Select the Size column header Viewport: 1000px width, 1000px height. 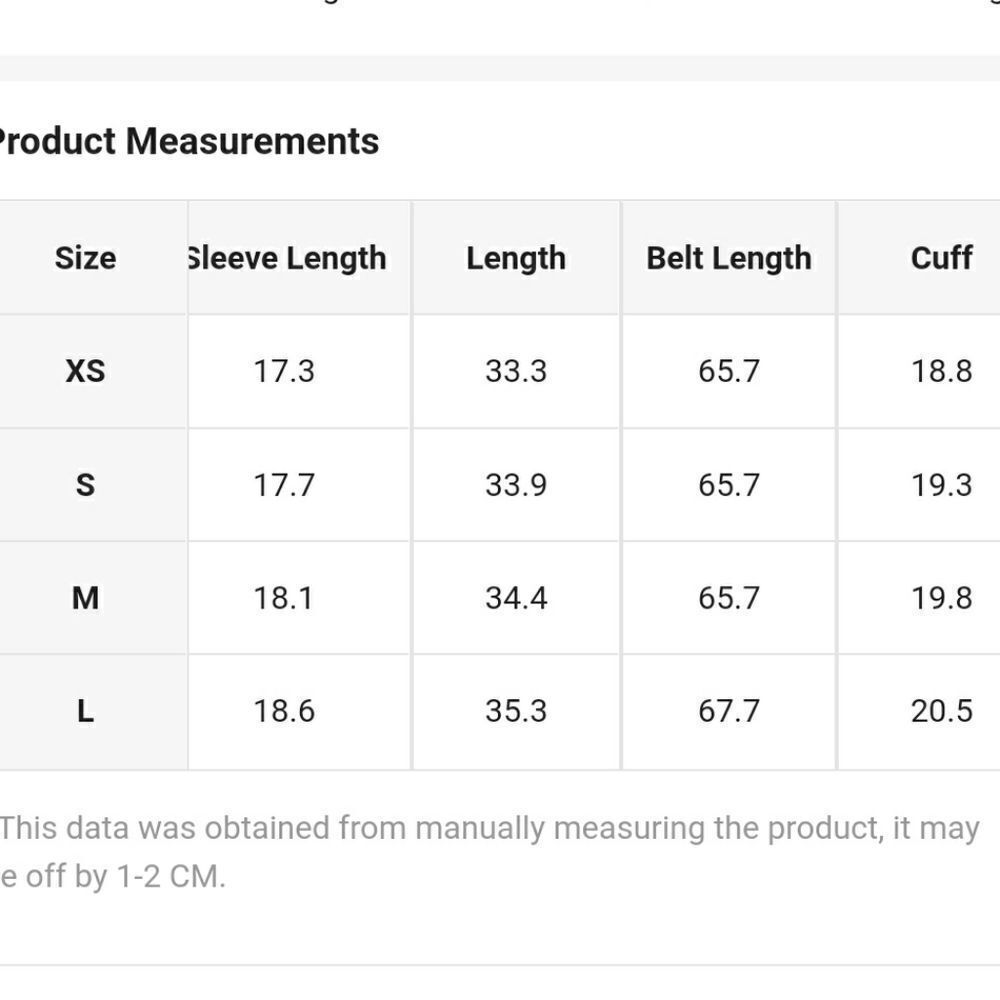tap(85, 258)
